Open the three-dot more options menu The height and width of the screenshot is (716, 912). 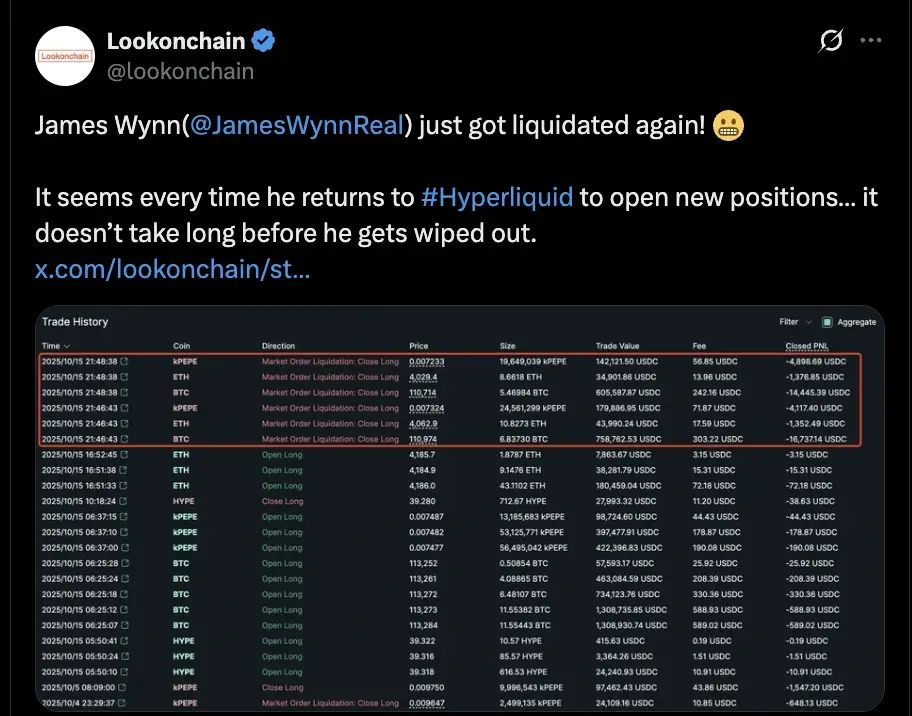[x=871, y=41]
